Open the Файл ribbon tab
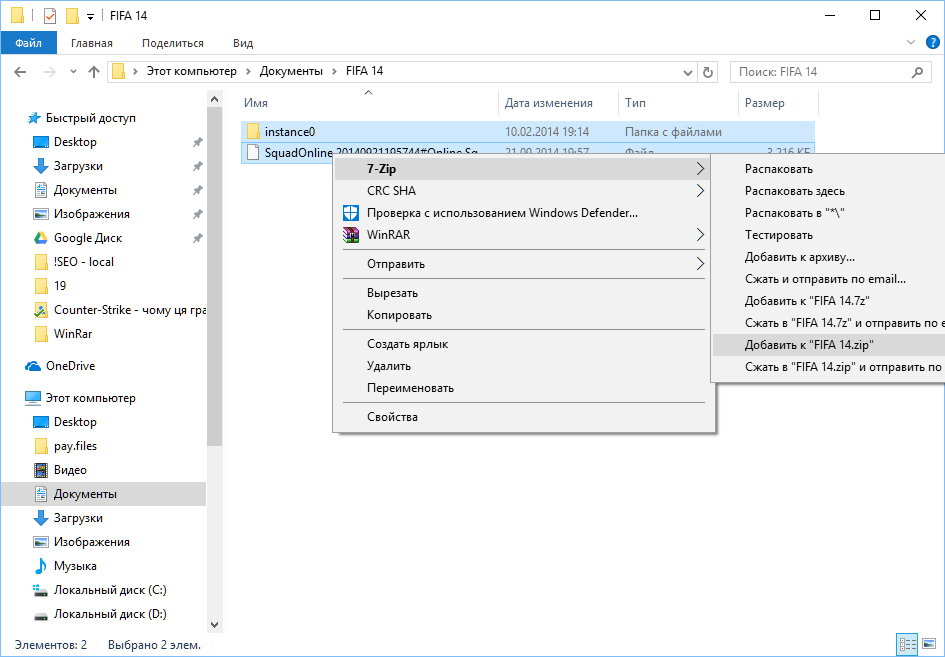The height and width of the screenshot is (657, 945). pos(28,43)
